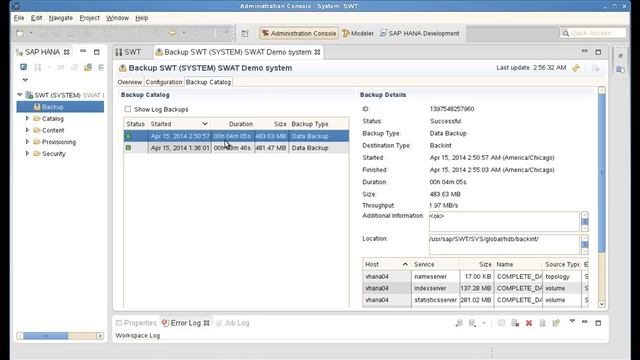Expand the Content folder
Viewport: 640px width, 360px height.
click(x=27, y=130)
